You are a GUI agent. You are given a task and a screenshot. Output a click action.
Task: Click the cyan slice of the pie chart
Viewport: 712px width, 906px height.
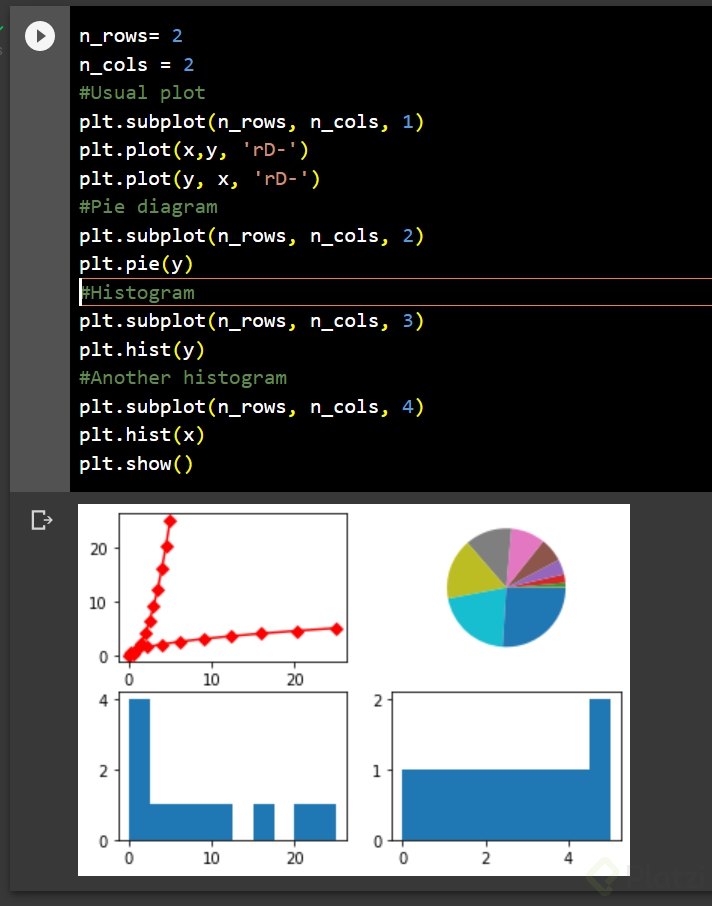pos(479,618)
